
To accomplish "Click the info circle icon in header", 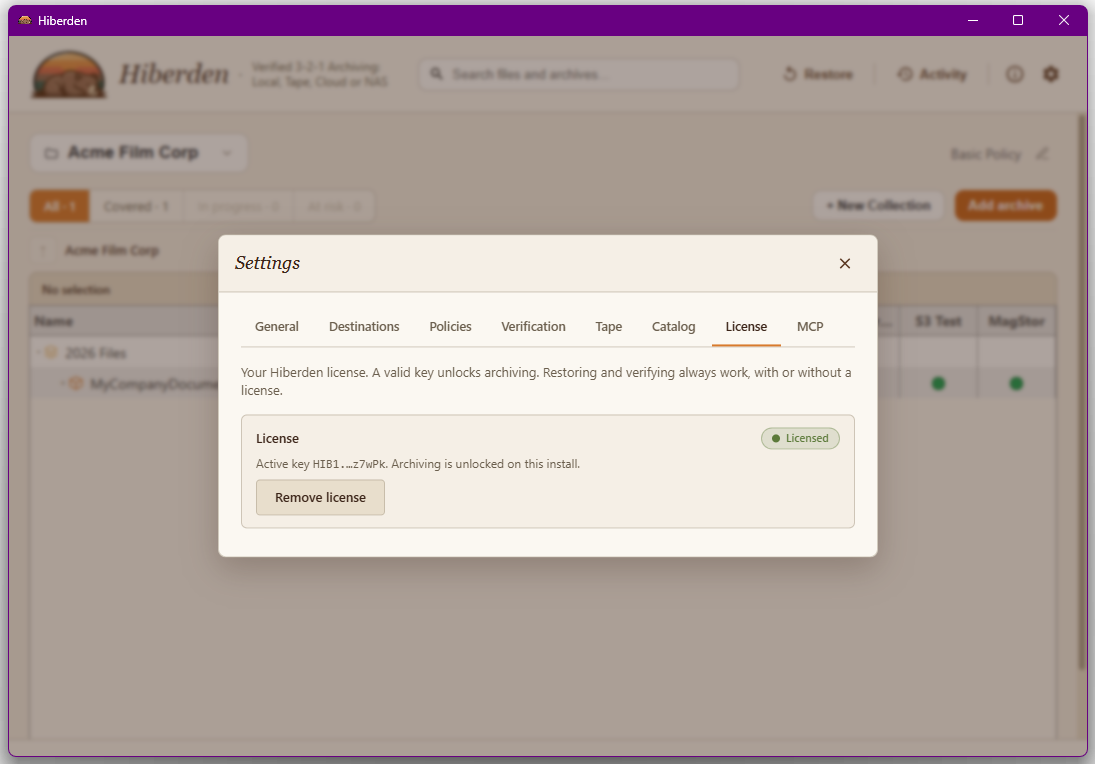I will pos(1014,74).
